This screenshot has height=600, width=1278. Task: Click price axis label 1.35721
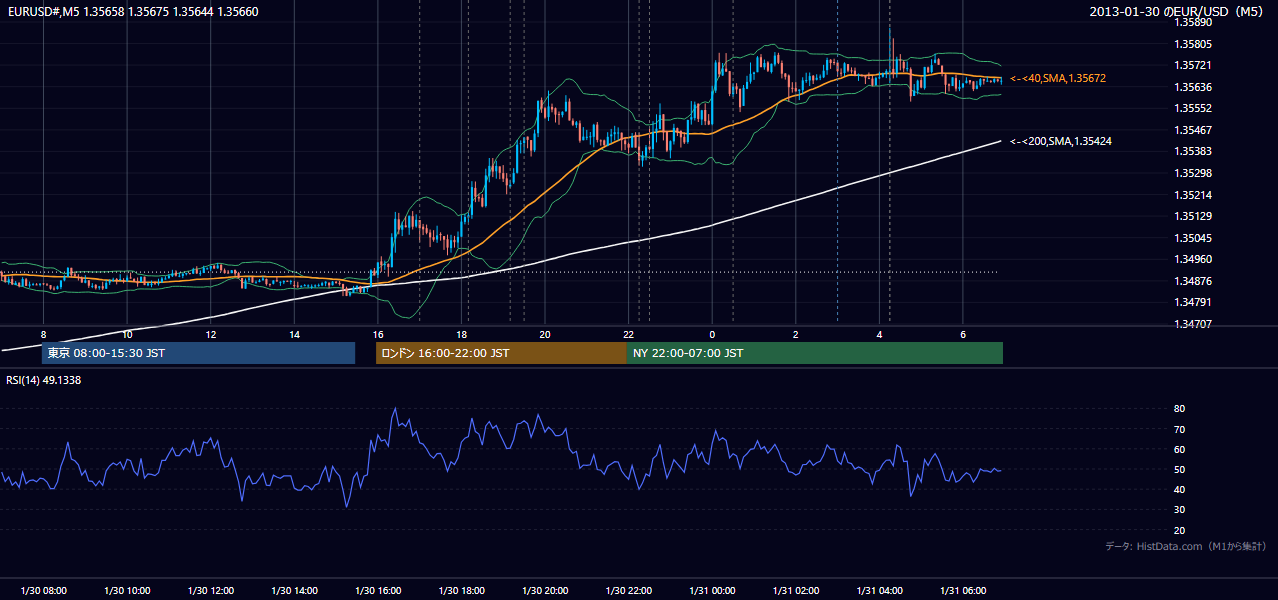point(1192,65)
